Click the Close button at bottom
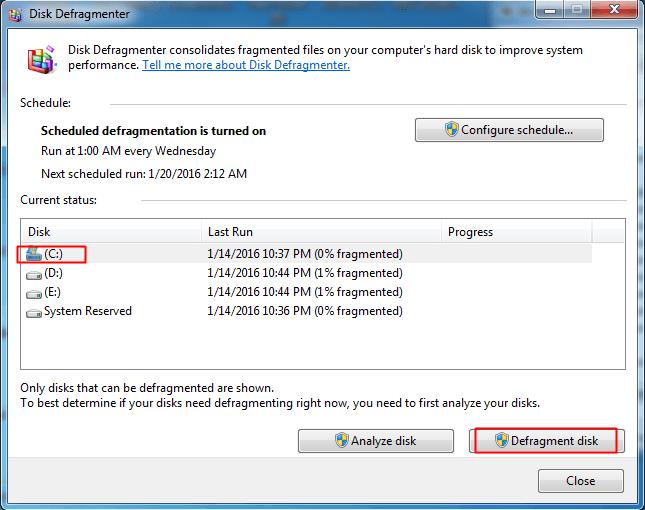This screenshot has height=510, width=645. click(x=581, y=481)
